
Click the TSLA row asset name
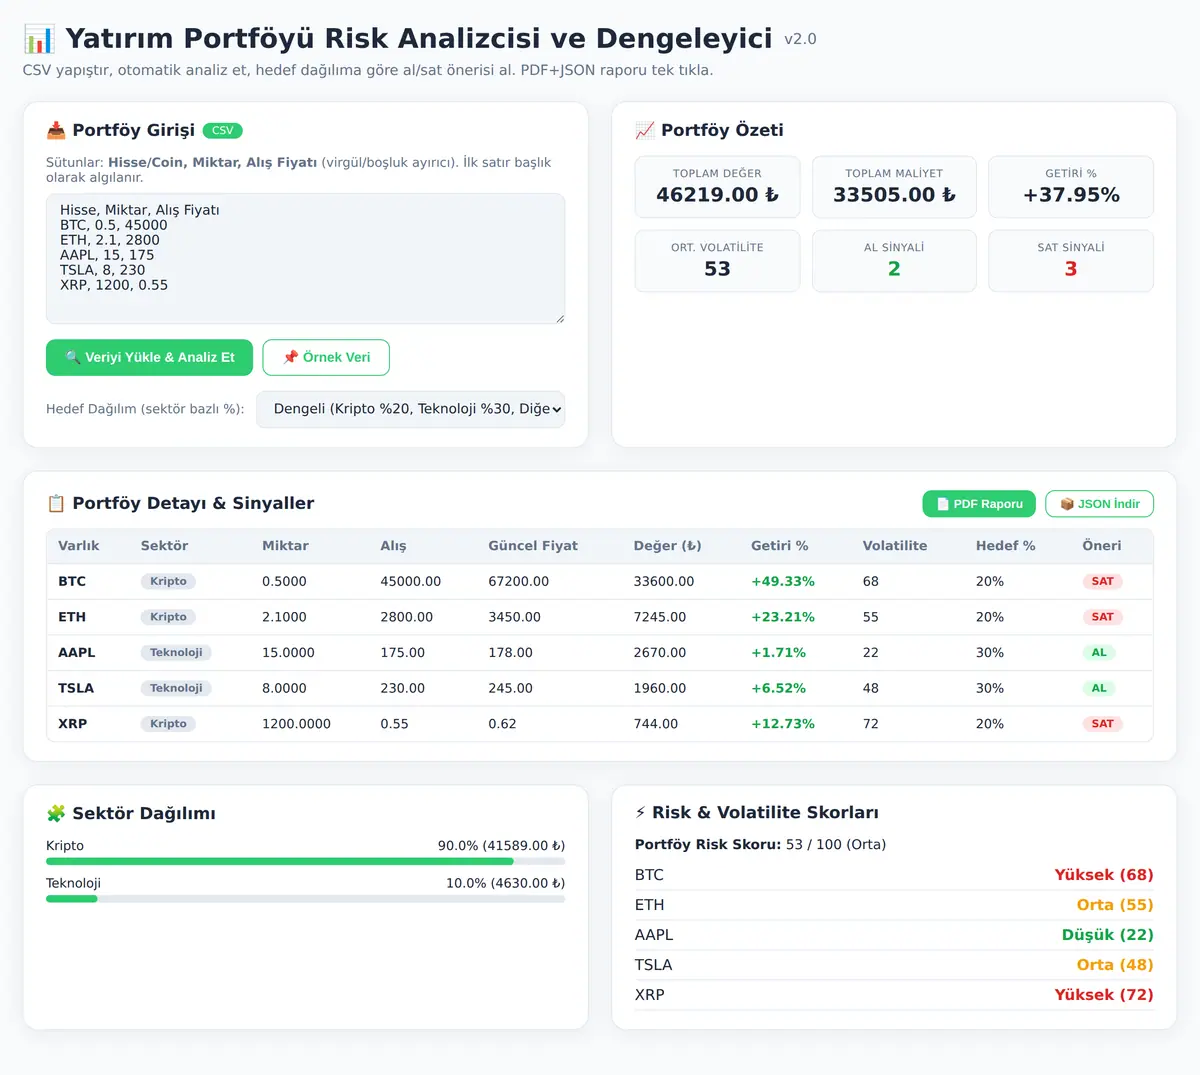click(x=76, y=688)
